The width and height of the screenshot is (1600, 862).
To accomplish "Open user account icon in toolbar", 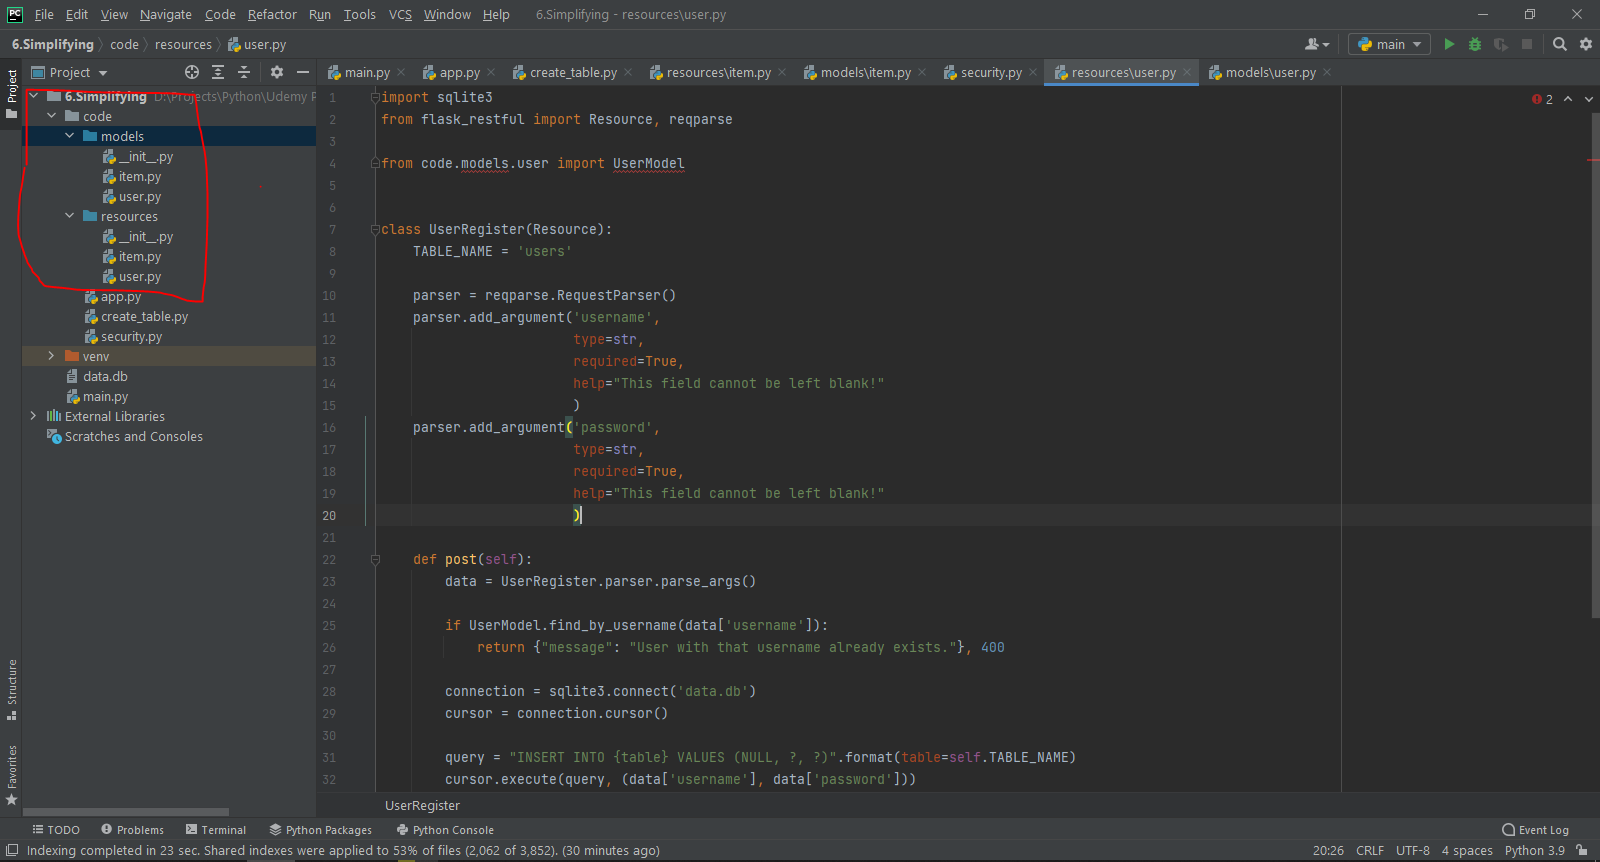I will point(1317,44).
